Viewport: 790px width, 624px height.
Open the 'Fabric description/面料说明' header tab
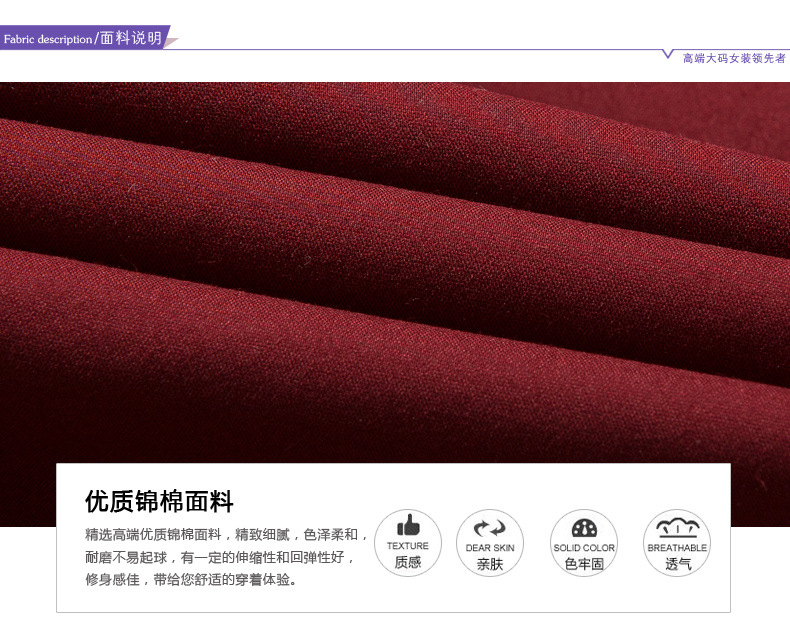pos(84,39)
